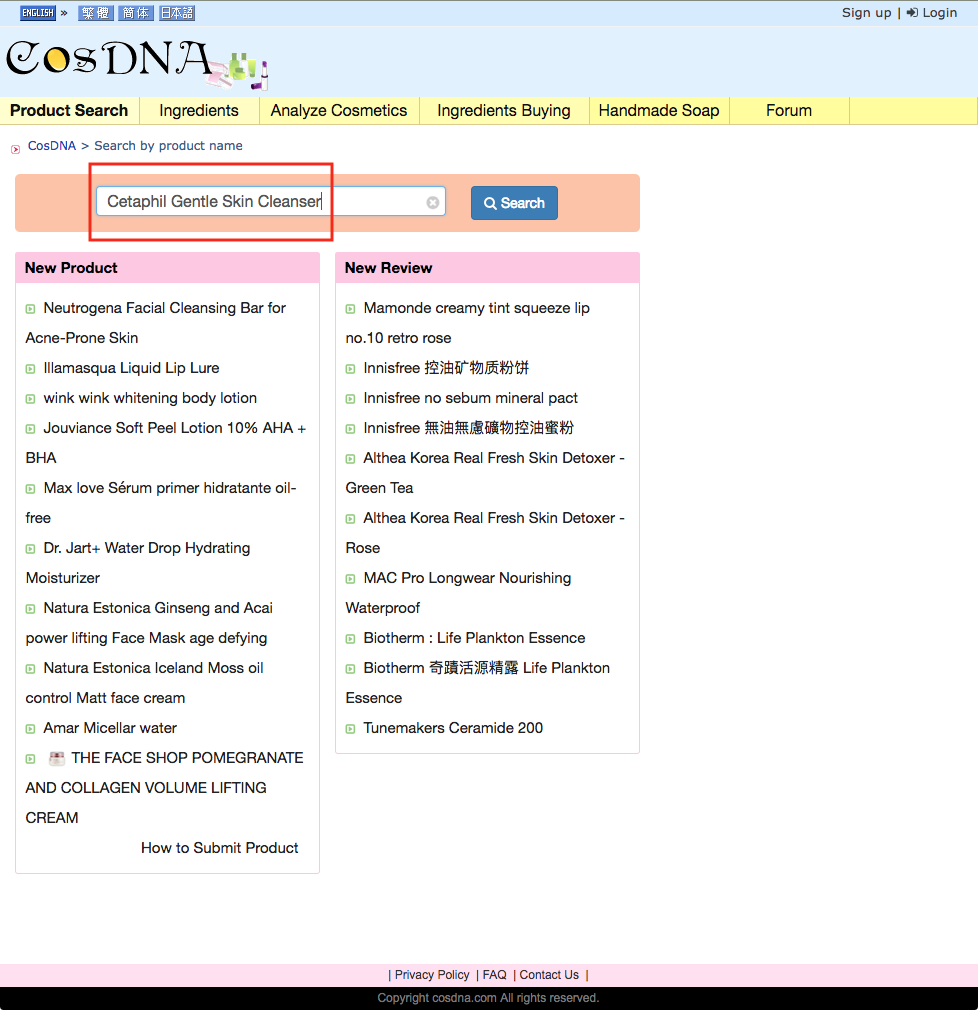Click the CosDNA breadcrumb link
Viewport: 978px width, 1010px height.
click(x=52, y=146)
